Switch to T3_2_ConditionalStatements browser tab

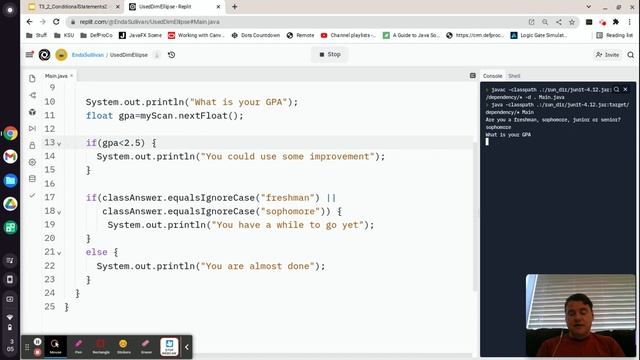(73, 7)
